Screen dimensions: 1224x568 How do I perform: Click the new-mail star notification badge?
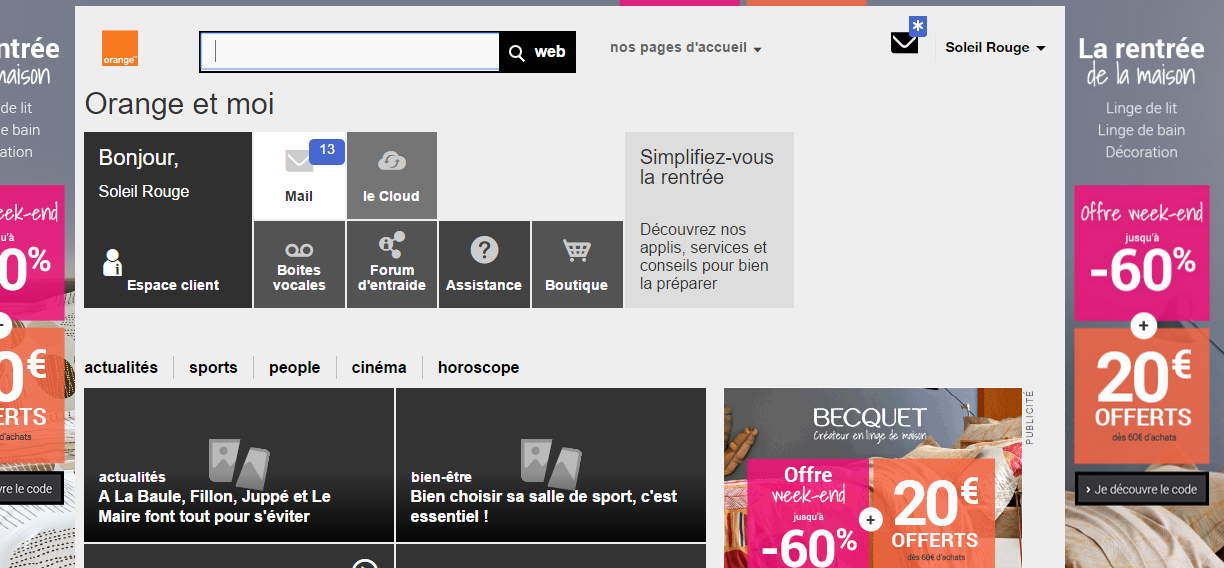918,26
